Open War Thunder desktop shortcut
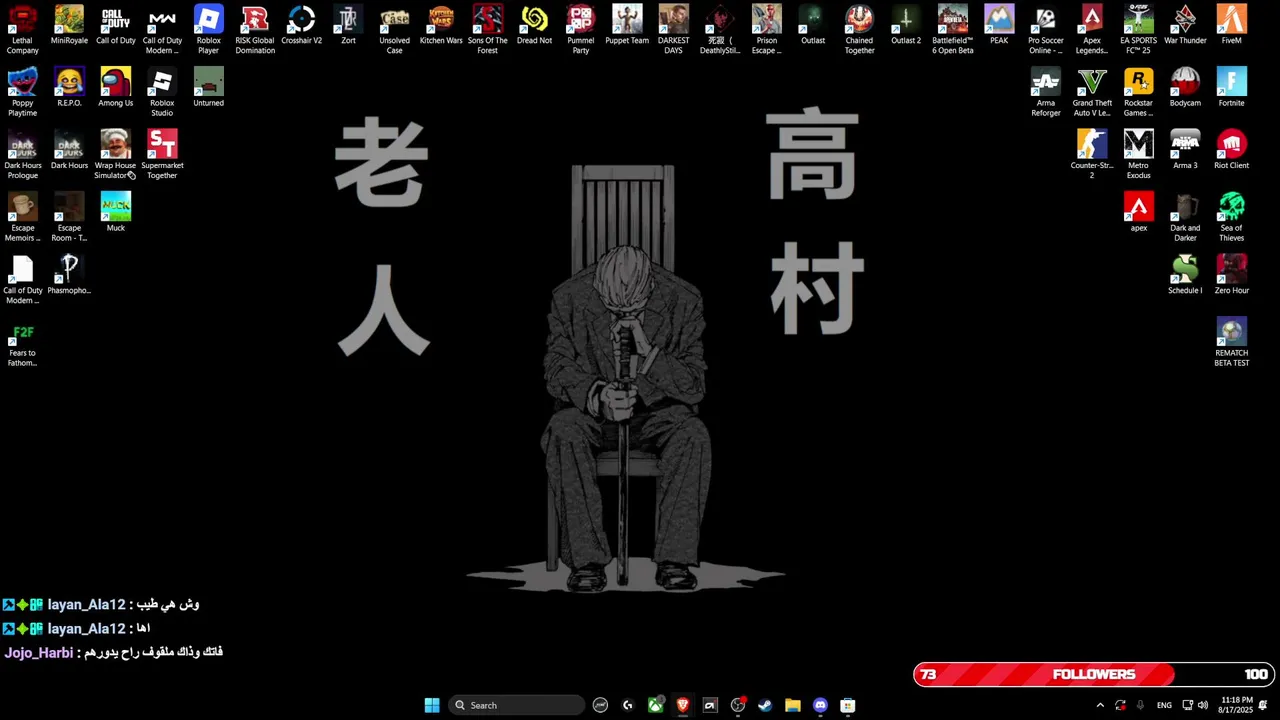Viewport: 1280px width, 720px height. [x=1185, y=25]
